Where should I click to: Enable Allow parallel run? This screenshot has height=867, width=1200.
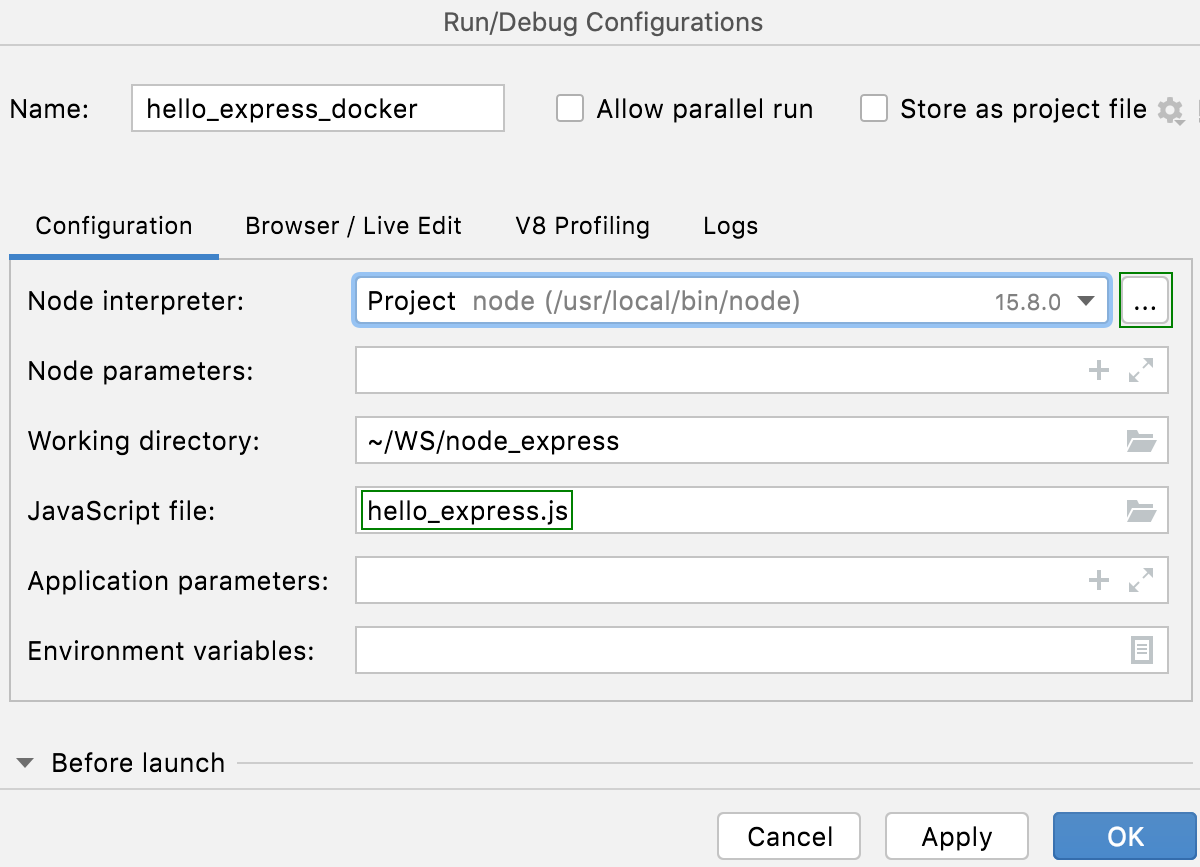[569, 109]
